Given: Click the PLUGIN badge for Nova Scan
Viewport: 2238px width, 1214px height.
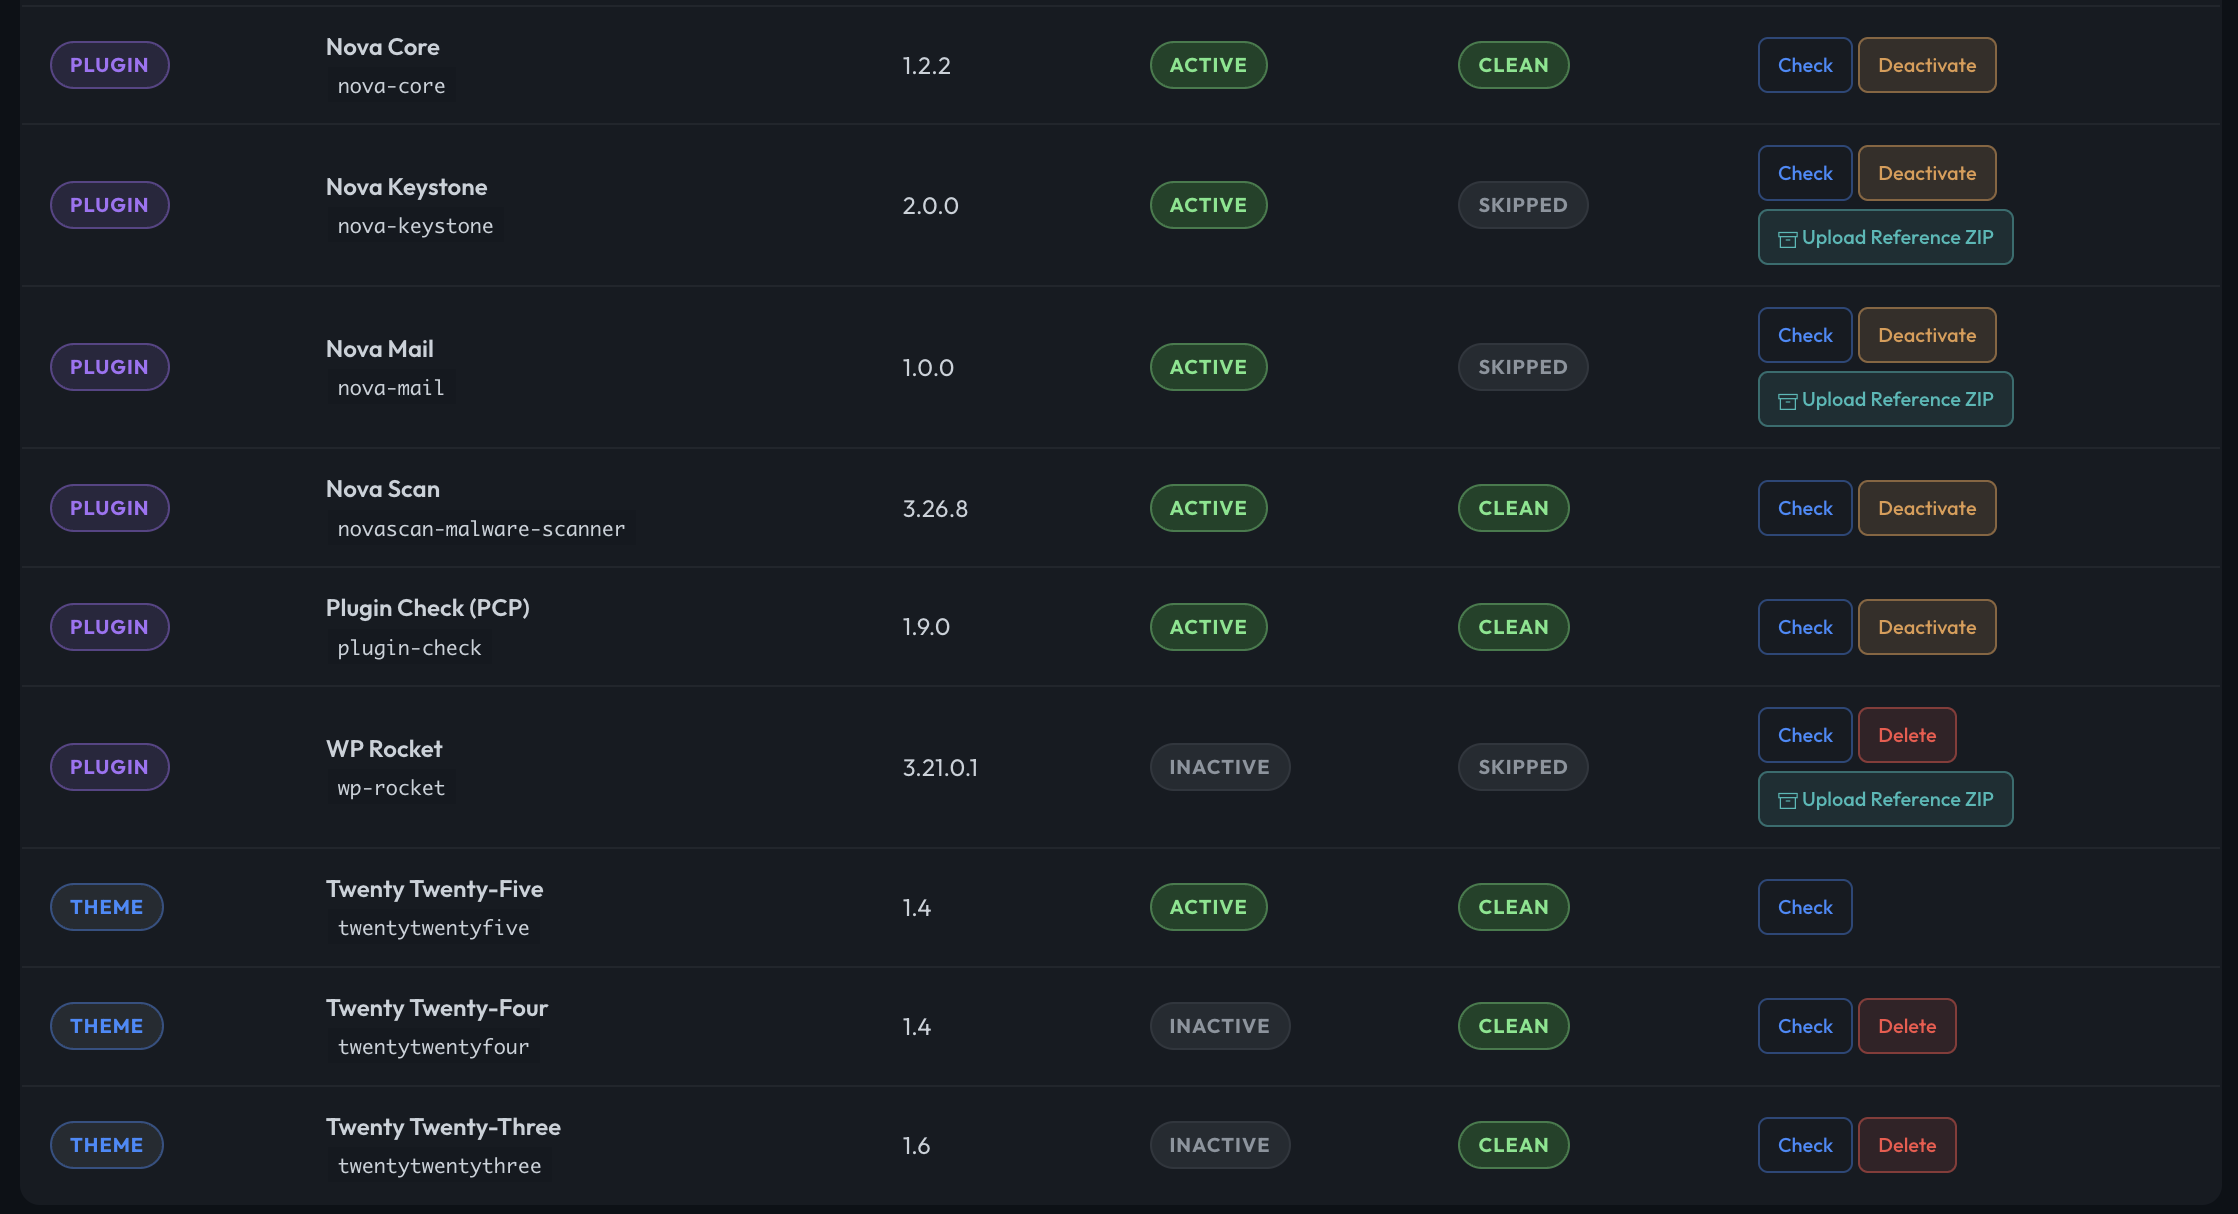Looking at the screenshot, I should (109, 507).
